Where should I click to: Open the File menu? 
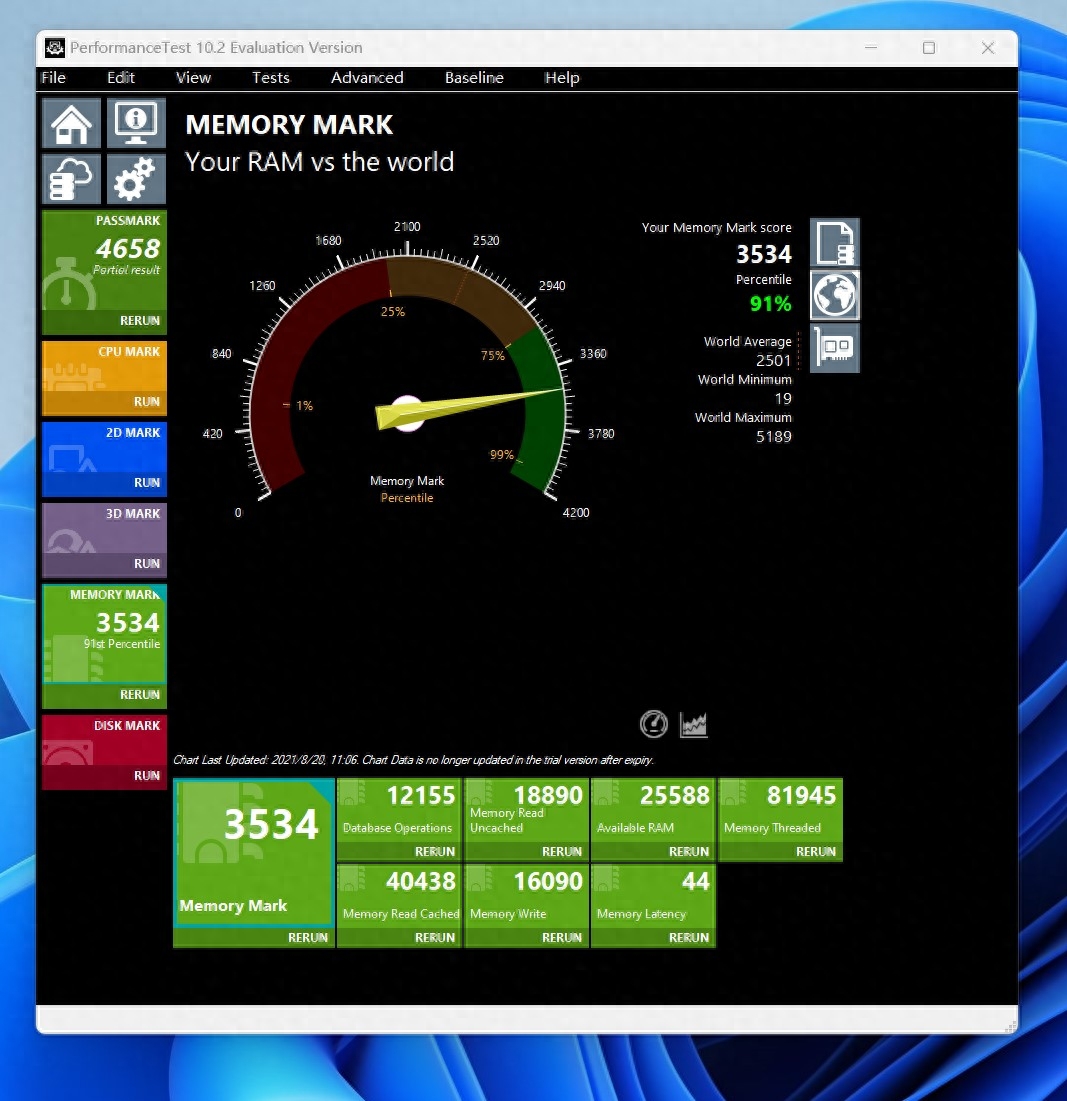[53, 78]
